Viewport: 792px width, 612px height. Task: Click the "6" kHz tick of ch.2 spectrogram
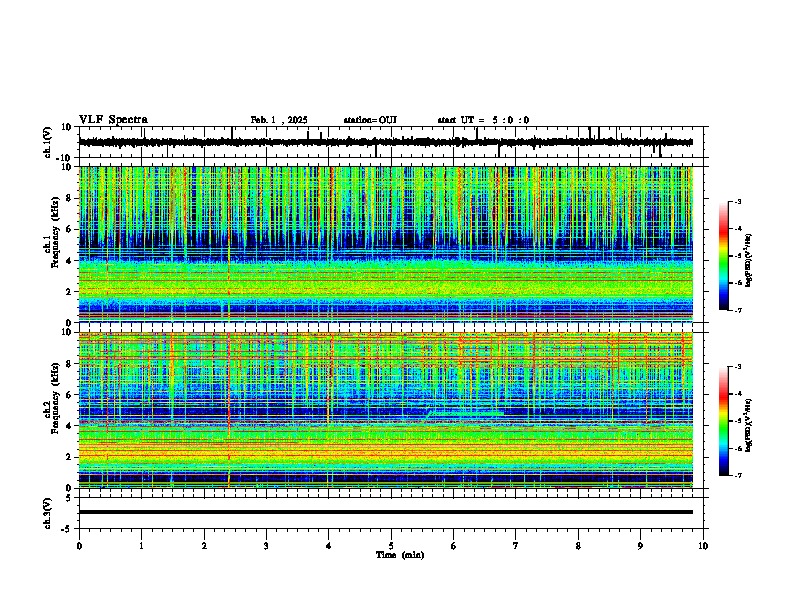(x=69, y=395)
